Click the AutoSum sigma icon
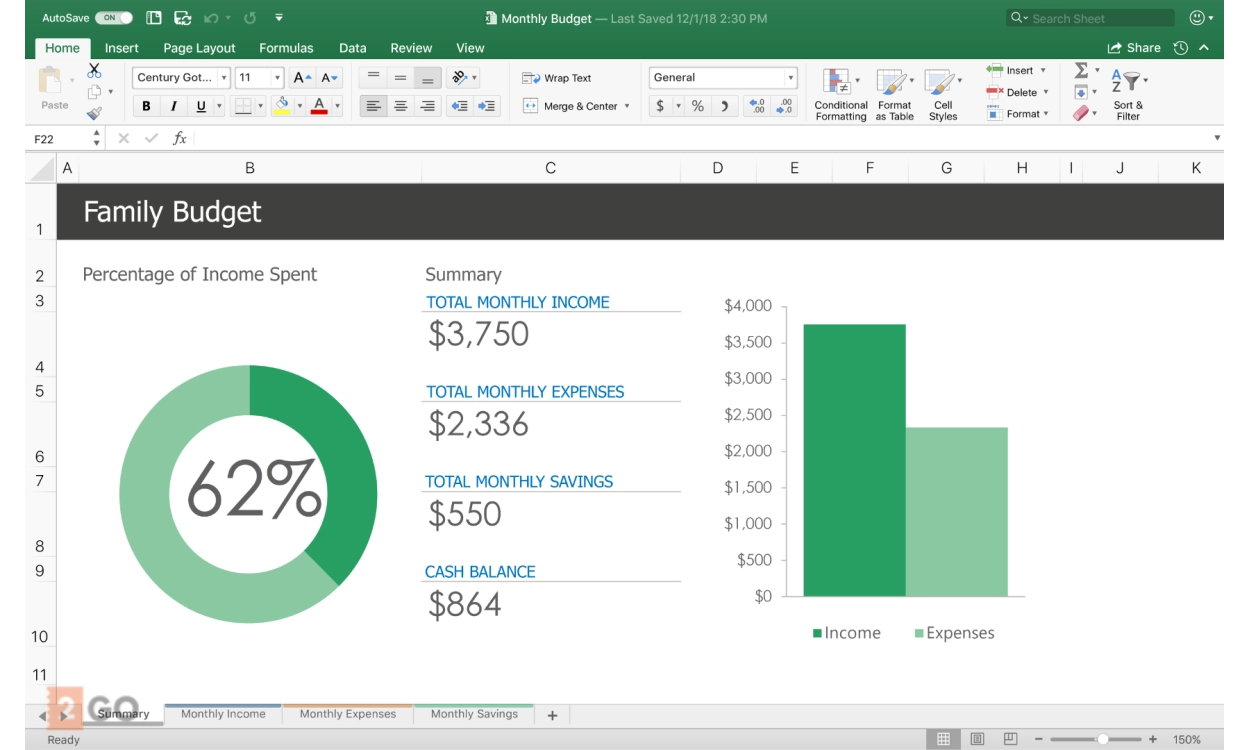Image resolution: width=1250 pixels, height=750 pixels. tap(1081, 71)
